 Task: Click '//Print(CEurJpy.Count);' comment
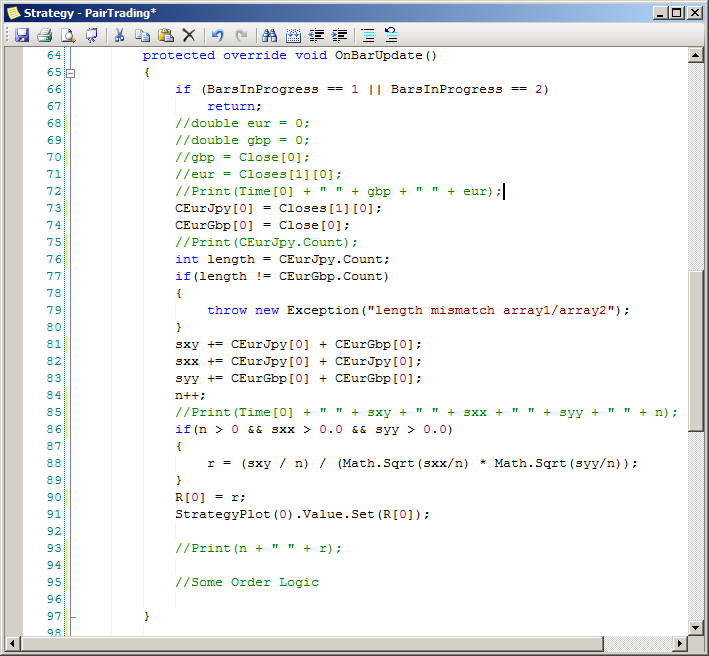[266, 242]
